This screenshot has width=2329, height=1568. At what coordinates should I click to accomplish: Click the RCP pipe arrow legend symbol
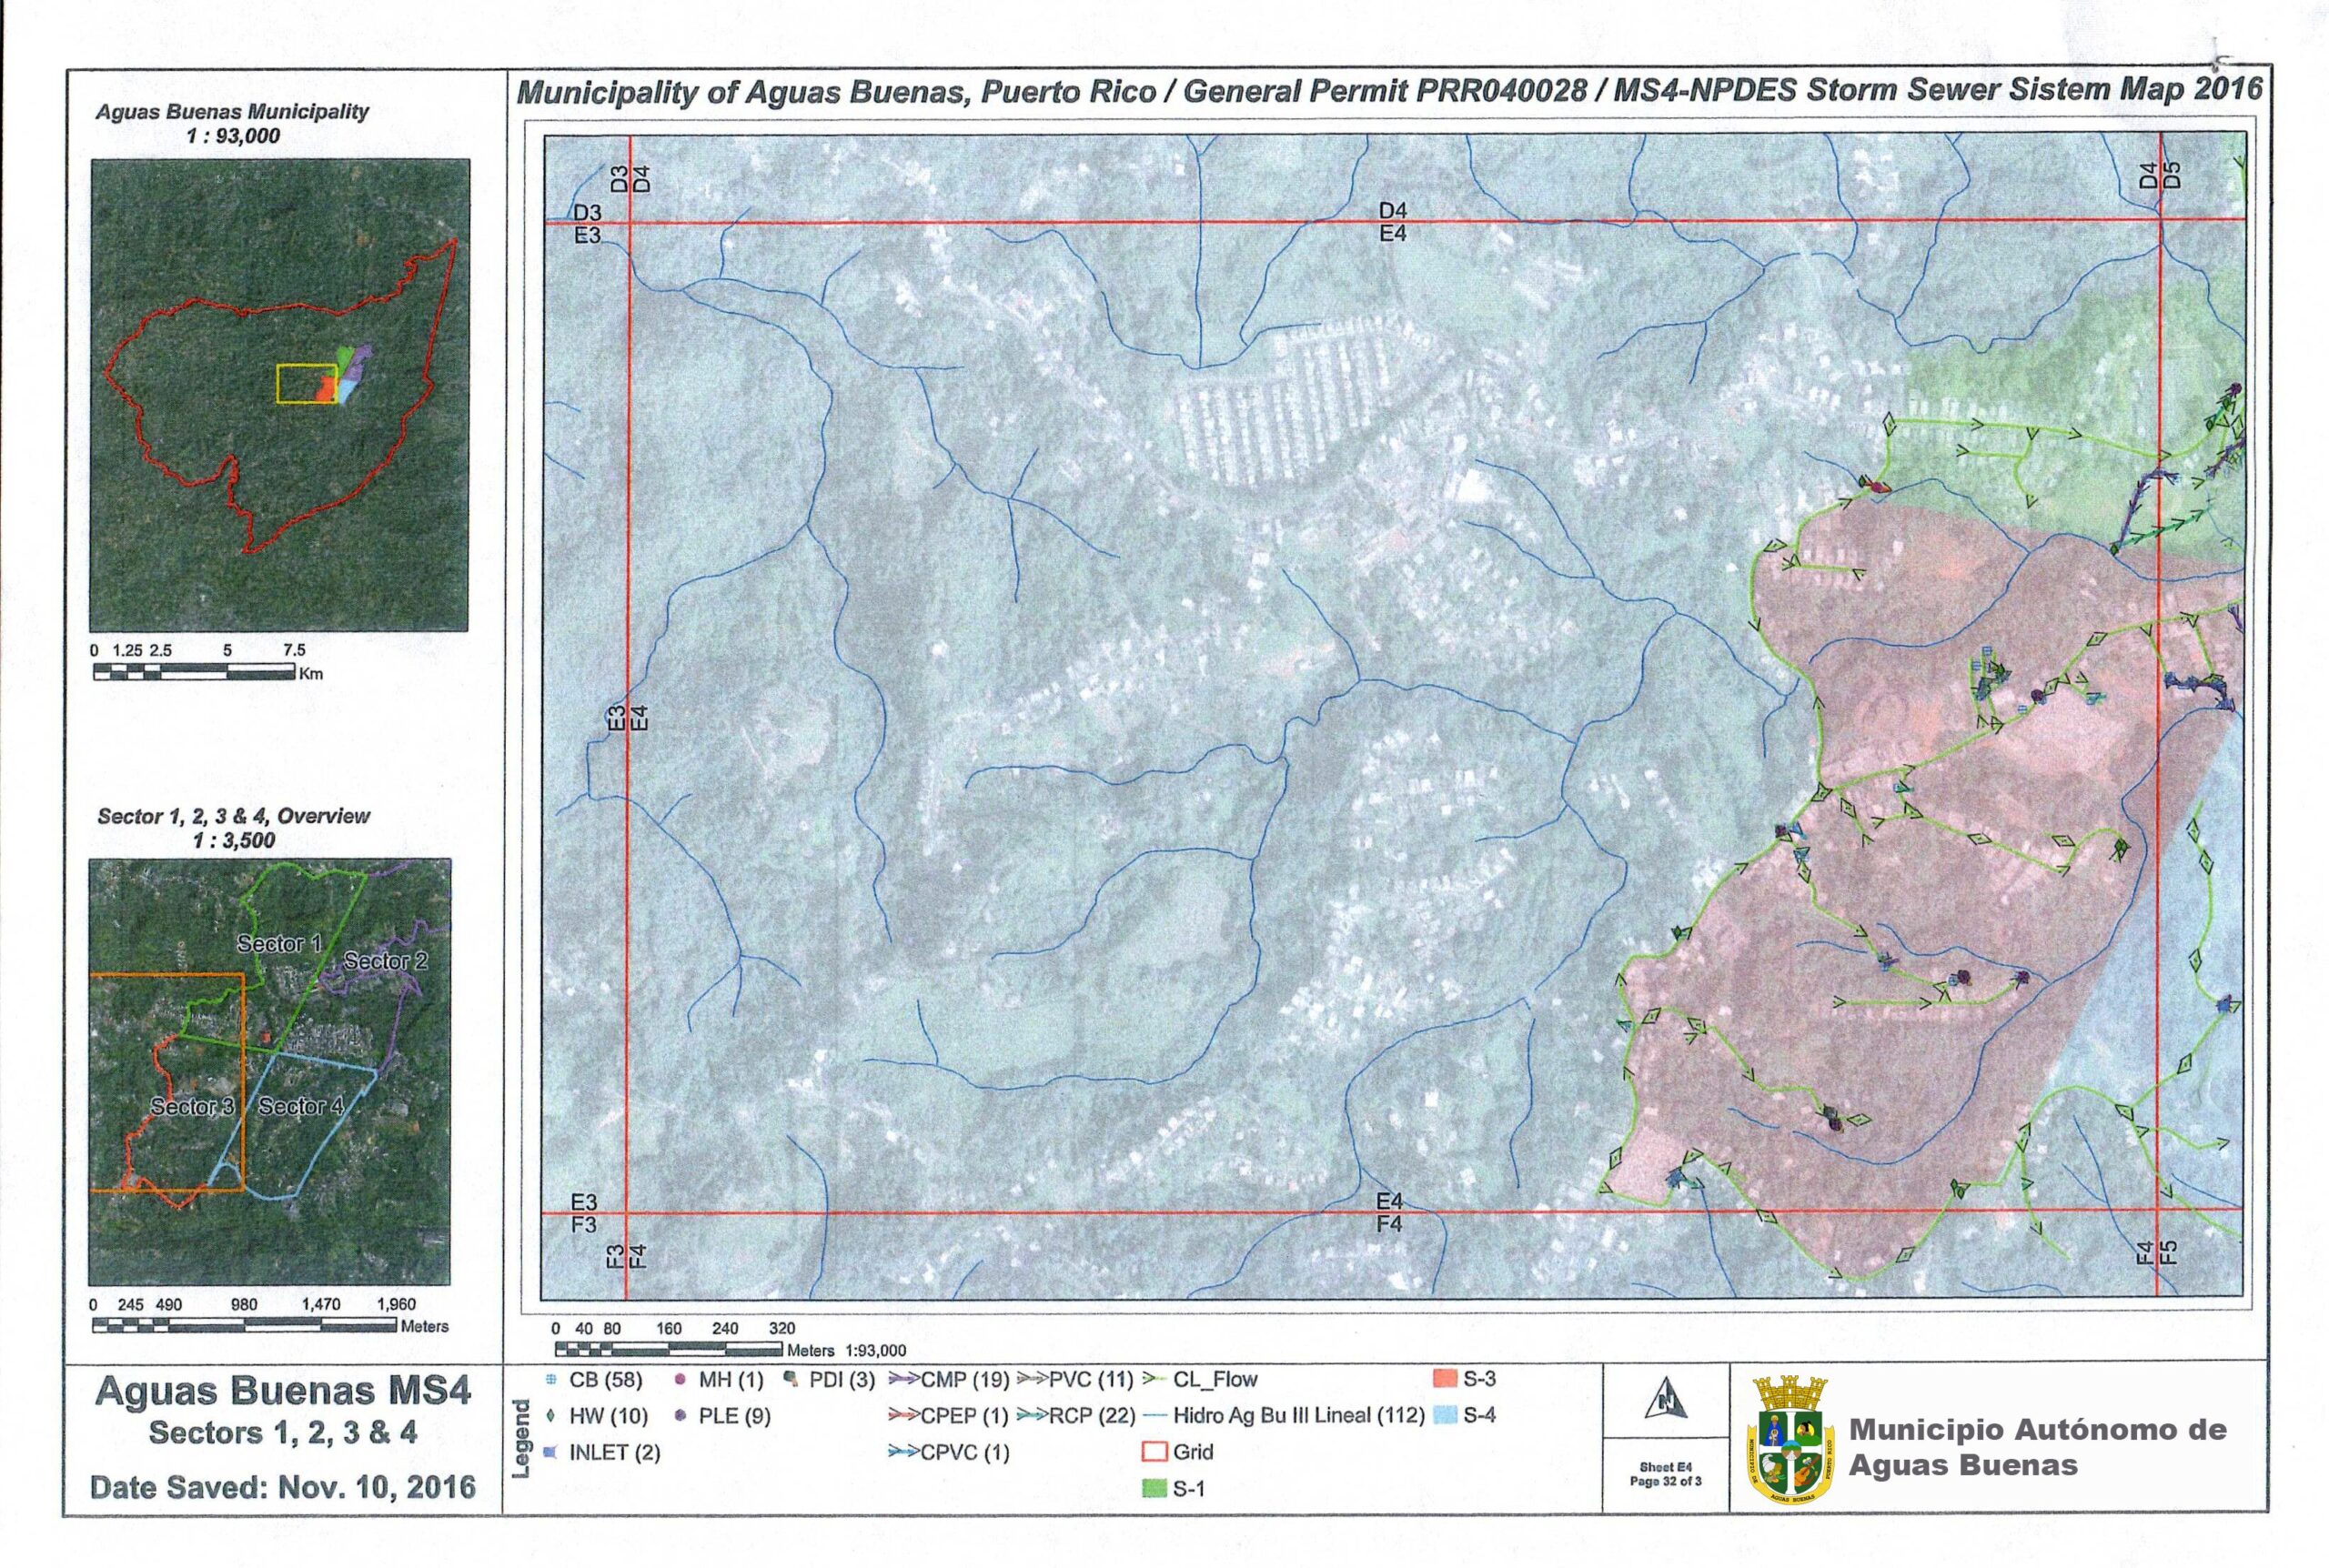click(x=1032, y=1417)
